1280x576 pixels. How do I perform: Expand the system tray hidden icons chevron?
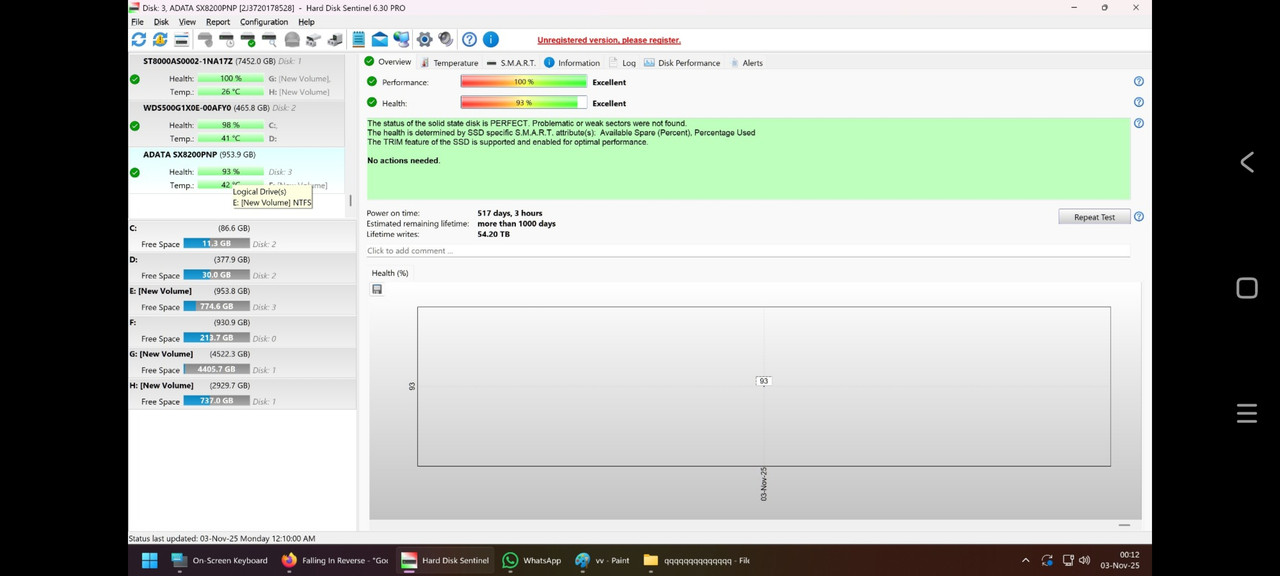1025,560
